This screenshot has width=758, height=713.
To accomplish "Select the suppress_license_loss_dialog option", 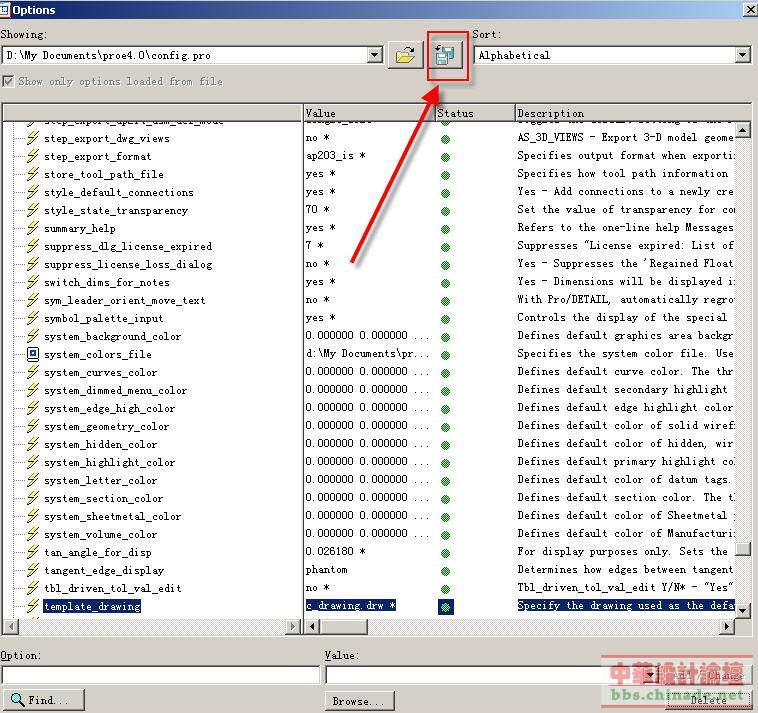I will click(128, 264).
